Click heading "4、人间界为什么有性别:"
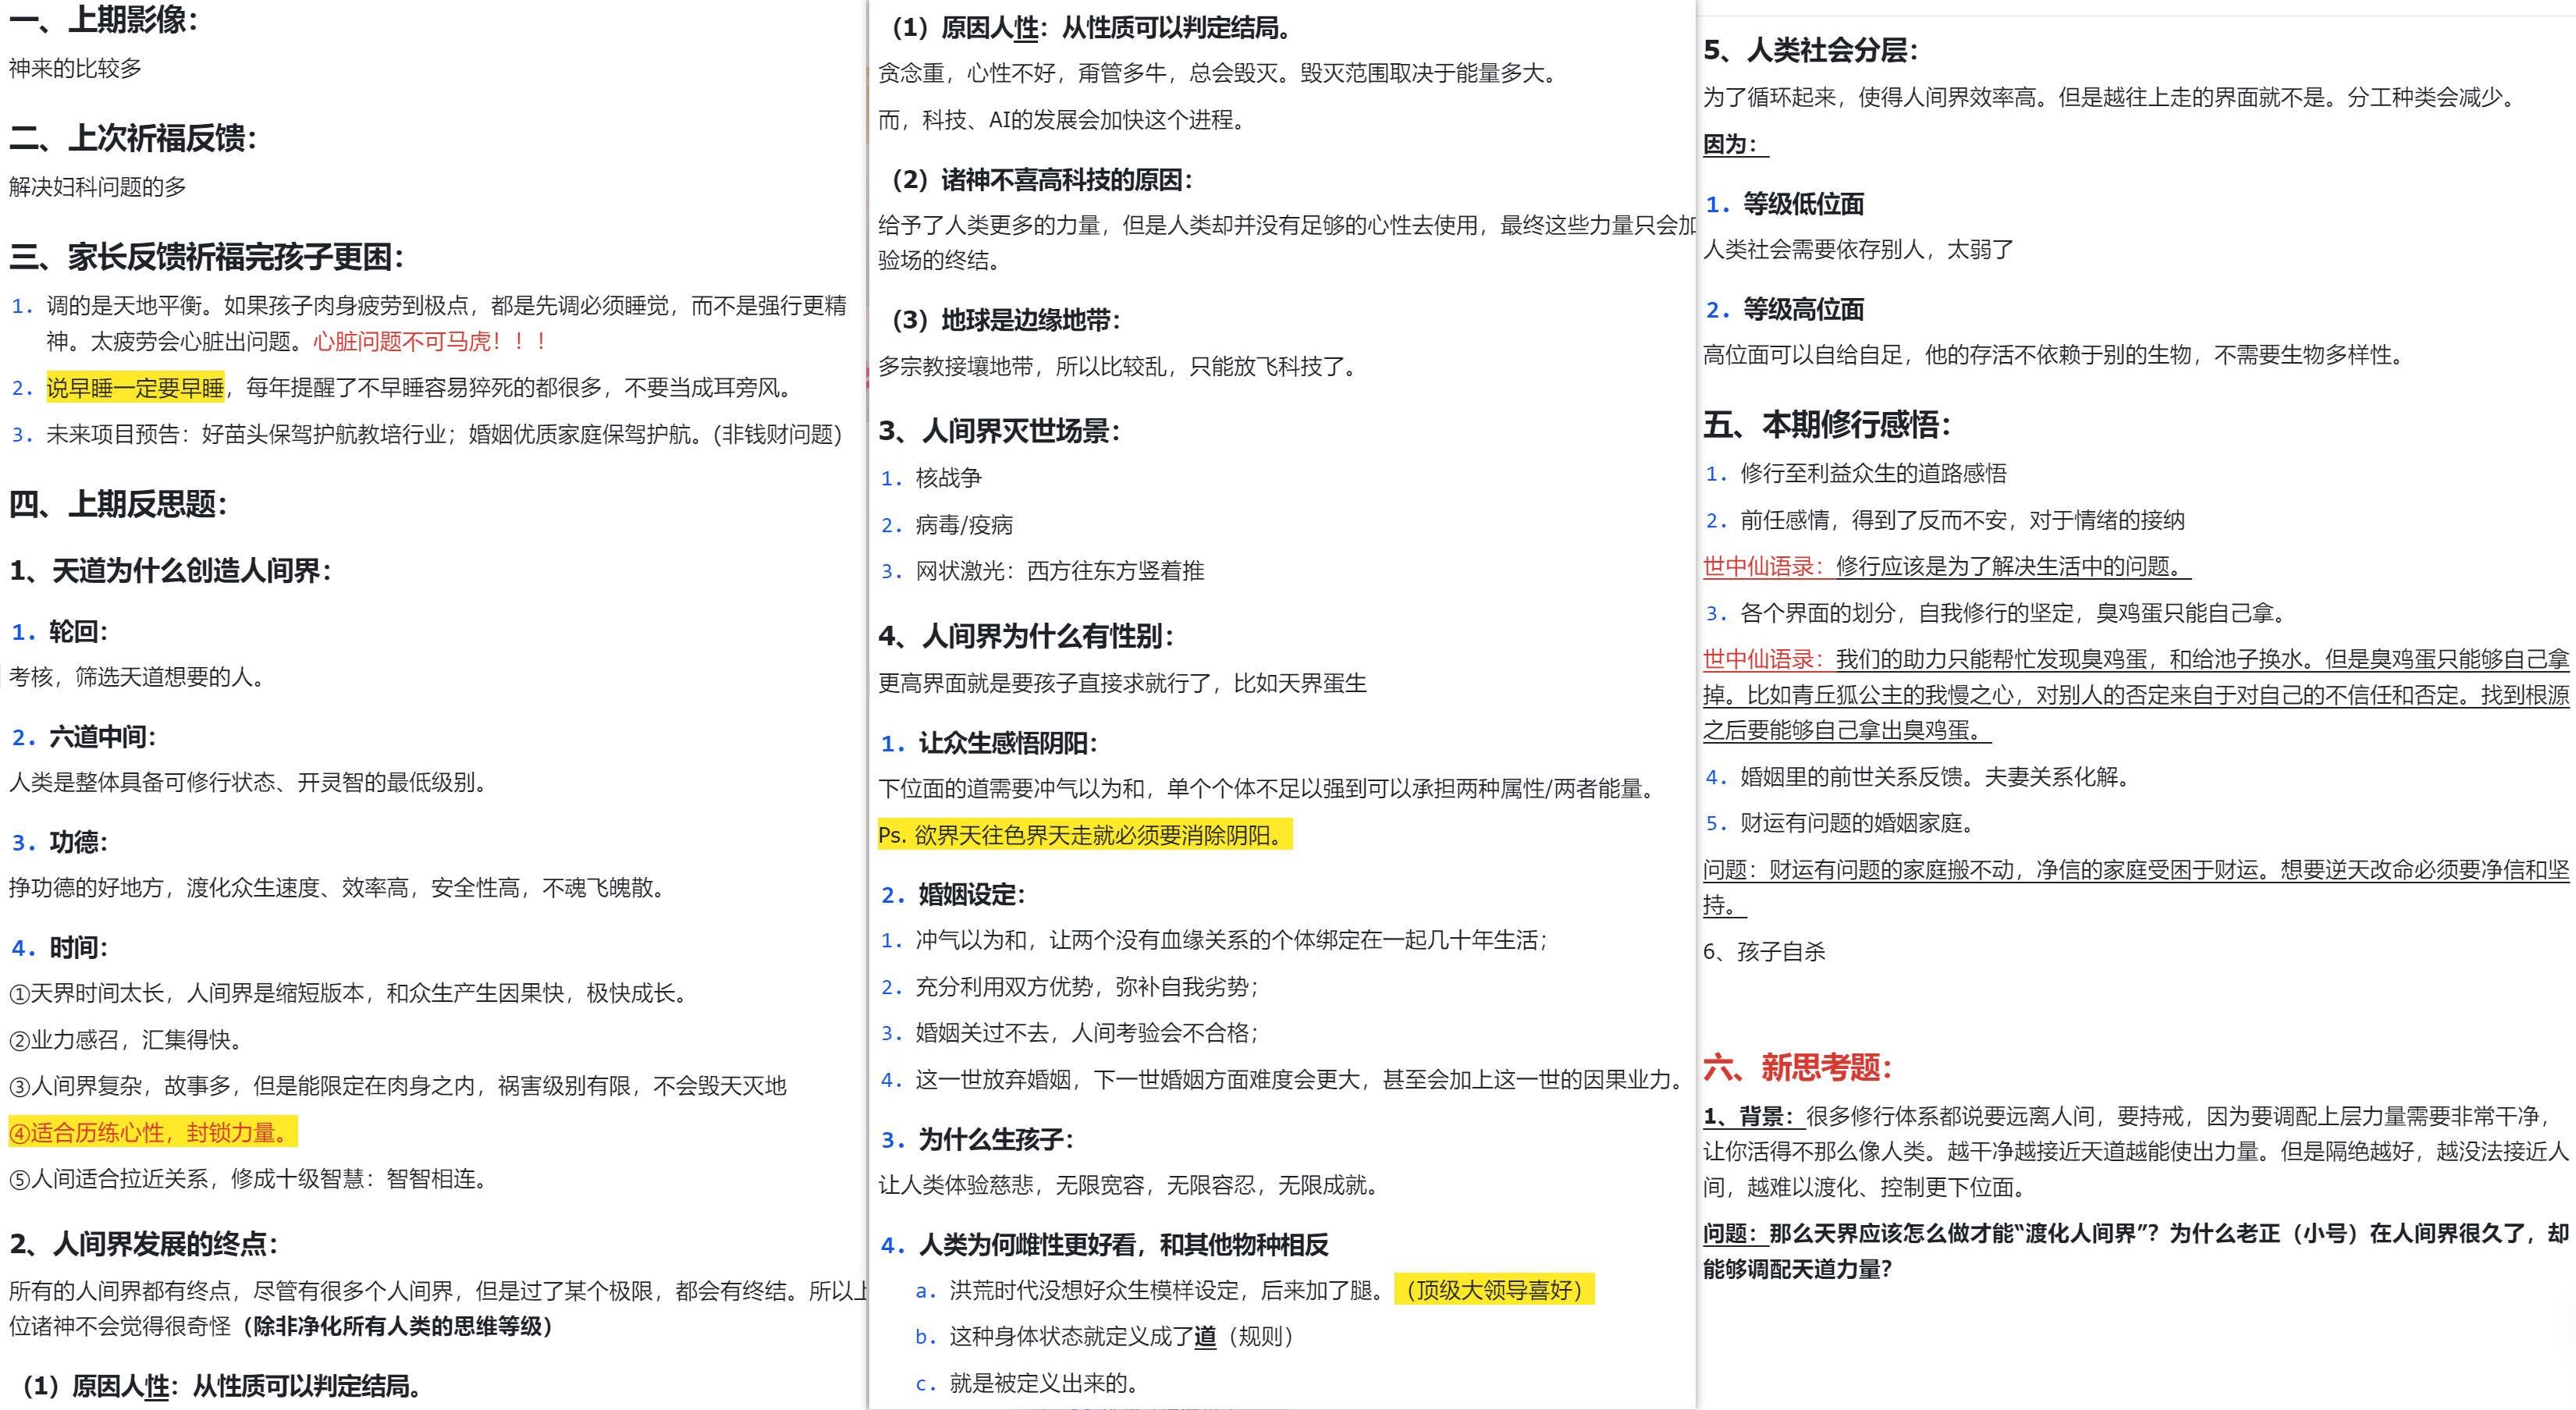This screenshot has height=1410, width=2576. (1026, 636)
